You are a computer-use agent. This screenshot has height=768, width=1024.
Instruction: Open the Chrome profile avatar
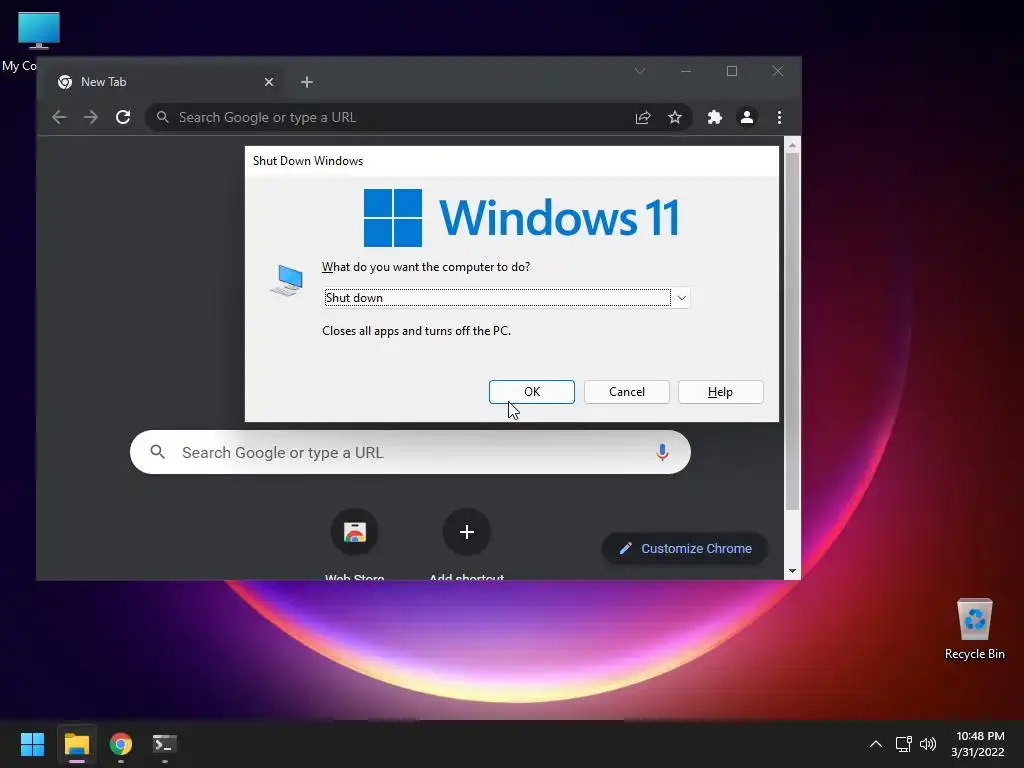point(746,117)
